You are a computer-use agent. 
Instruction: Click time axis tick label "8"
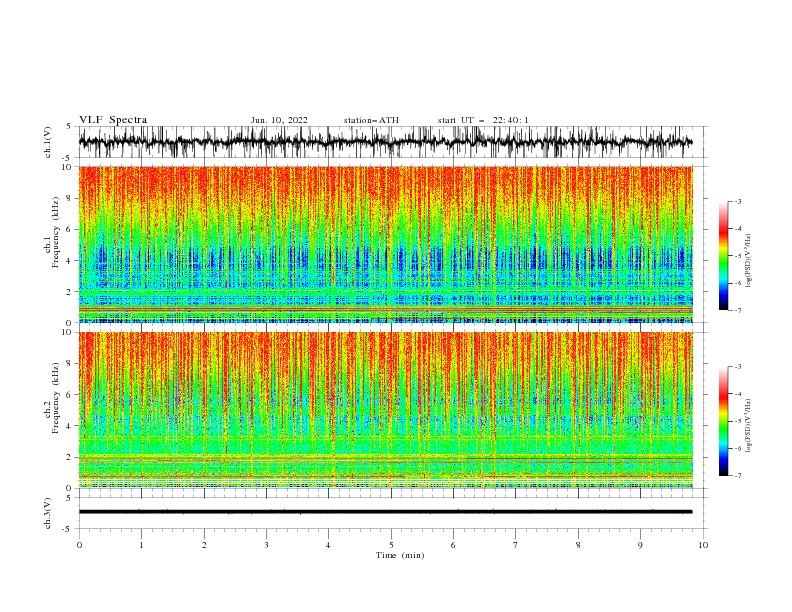click(578, 545)
